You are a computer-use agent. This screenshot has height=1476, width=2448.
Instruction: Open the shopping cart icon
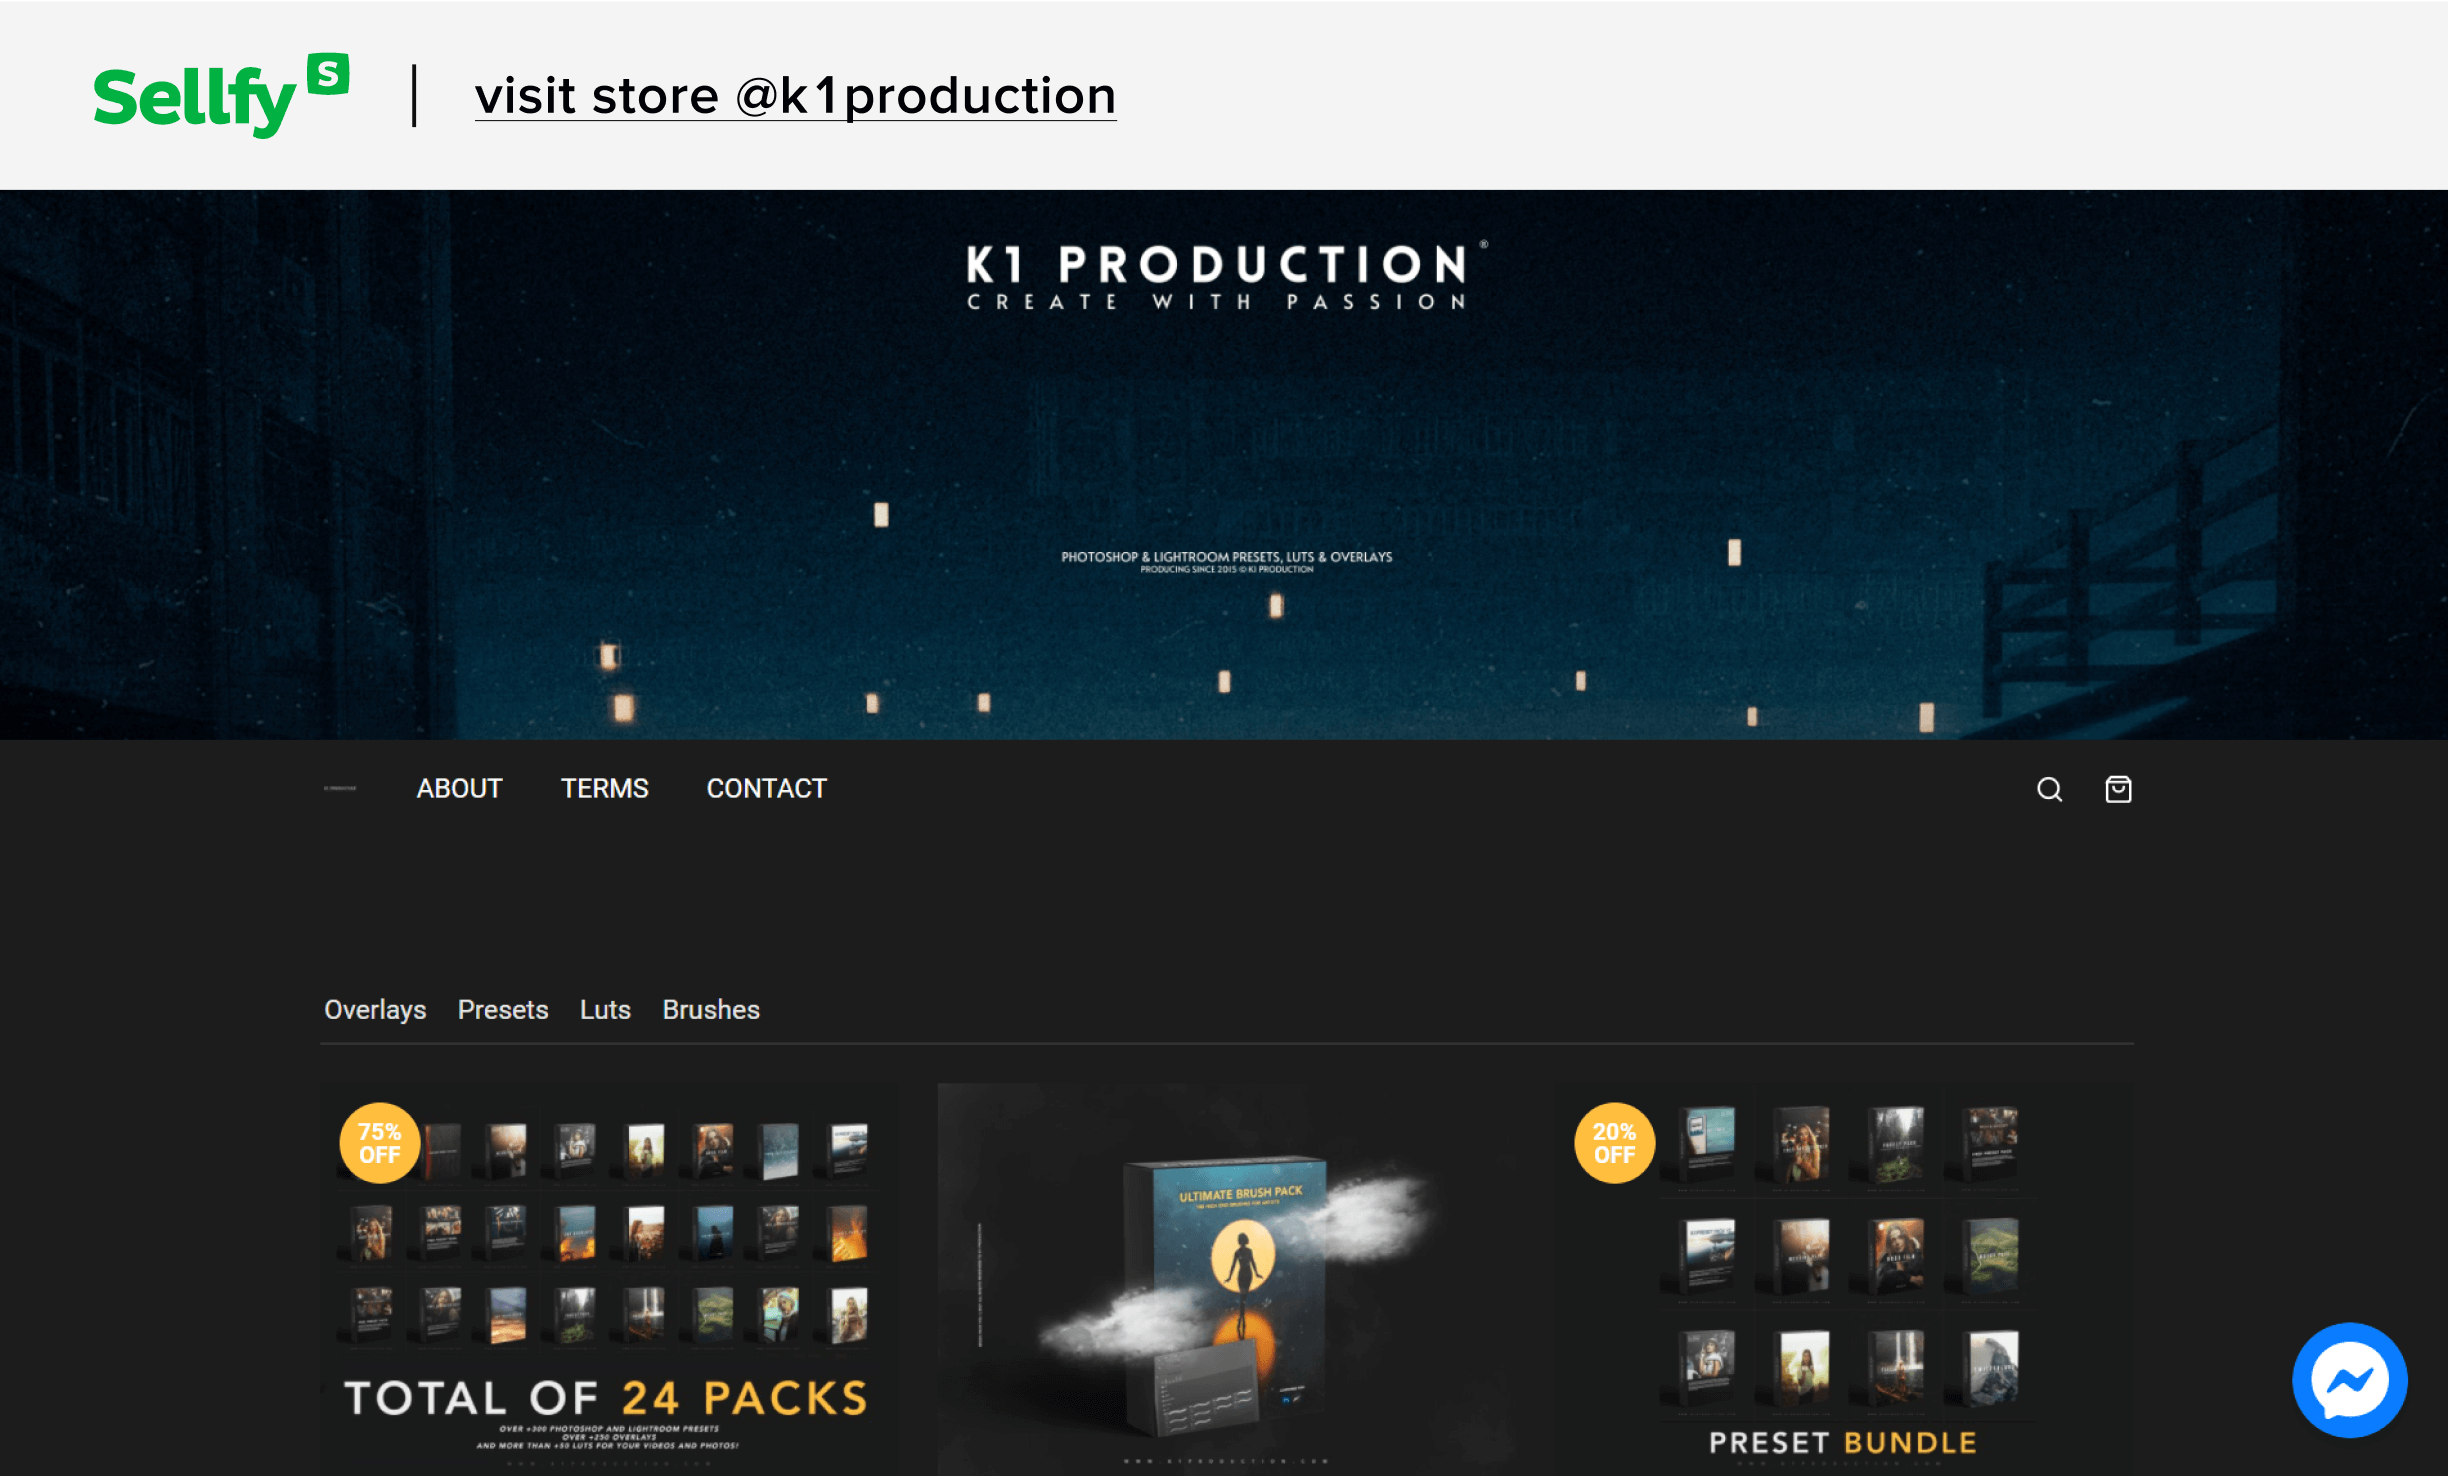(x=2121, y=789)
